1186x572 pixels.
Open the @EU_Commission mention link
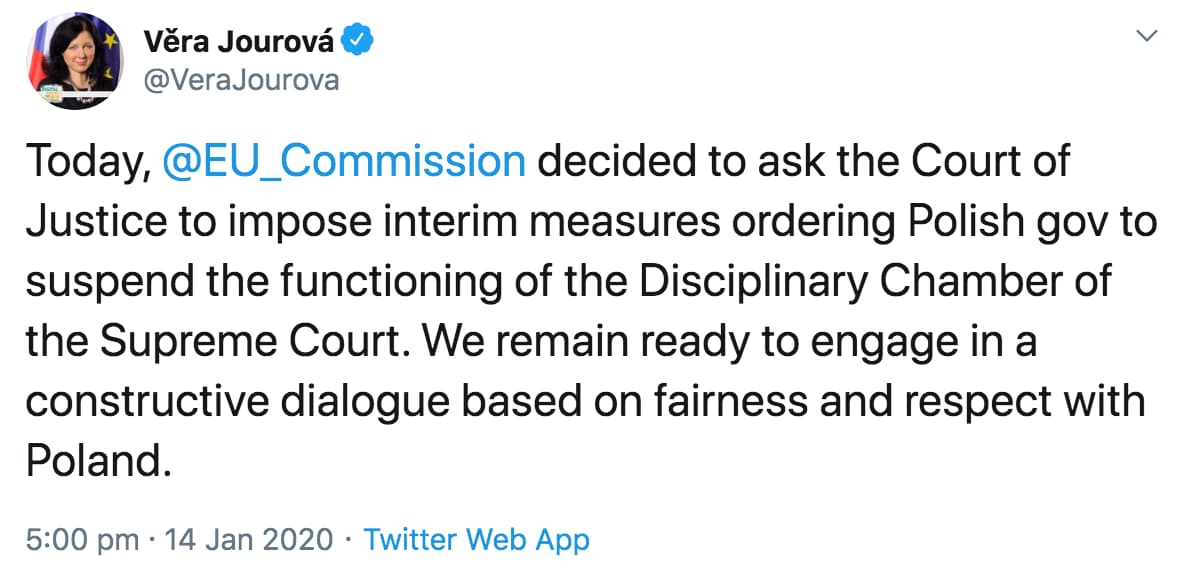click(x=344, y=163)
